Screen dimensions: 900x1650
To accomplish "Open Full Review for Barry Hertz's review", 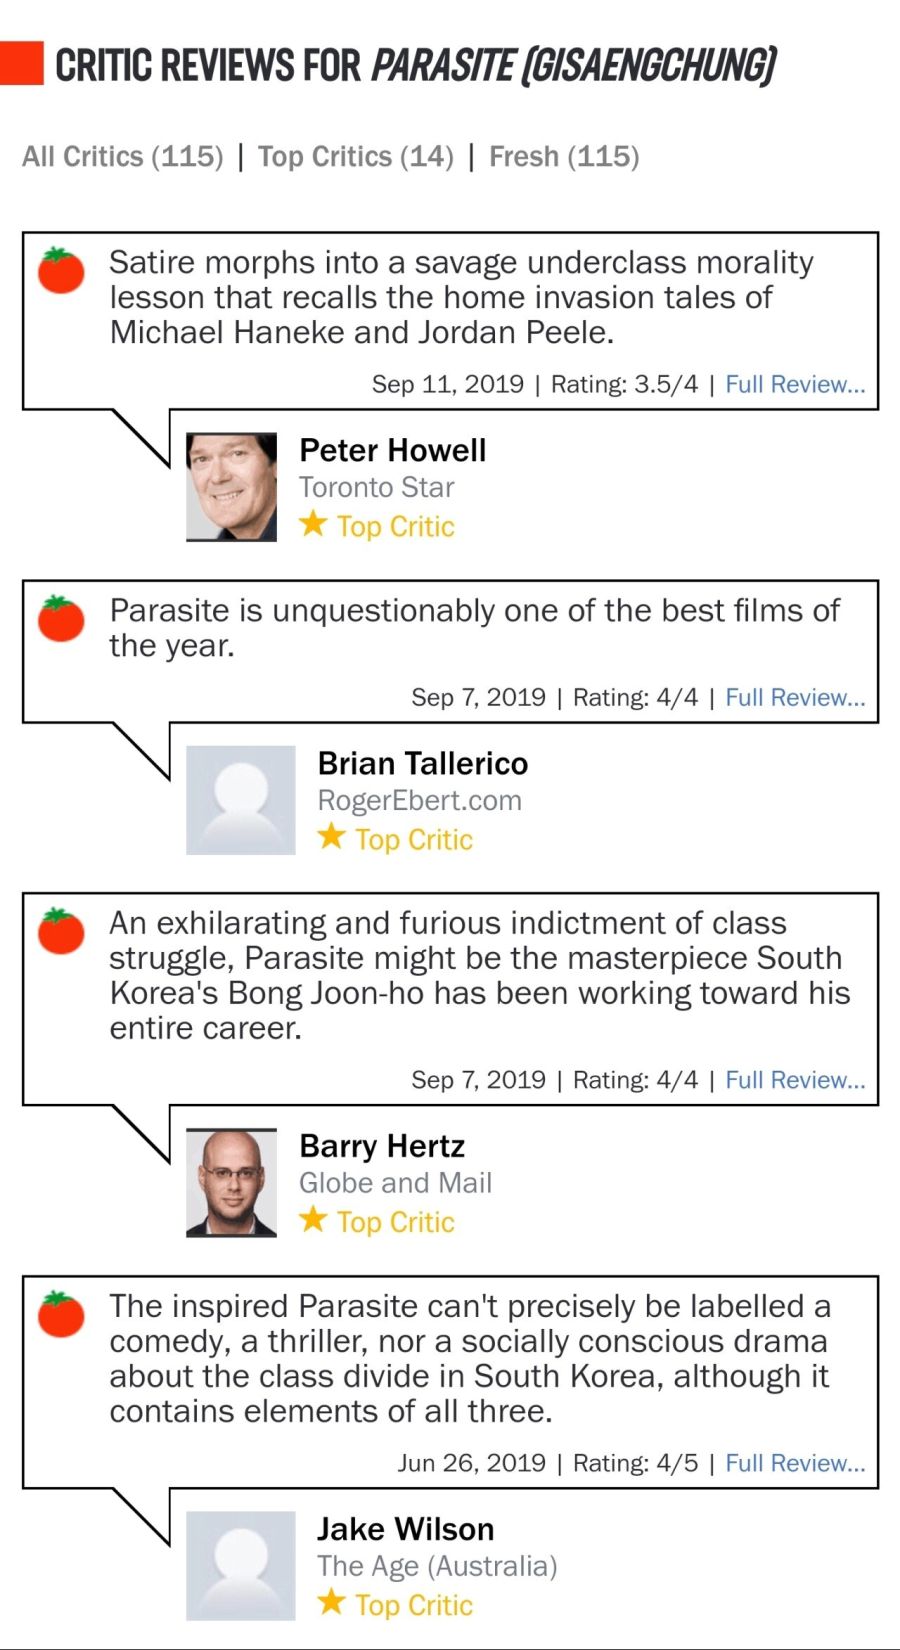I will (x=795, y=1081).
